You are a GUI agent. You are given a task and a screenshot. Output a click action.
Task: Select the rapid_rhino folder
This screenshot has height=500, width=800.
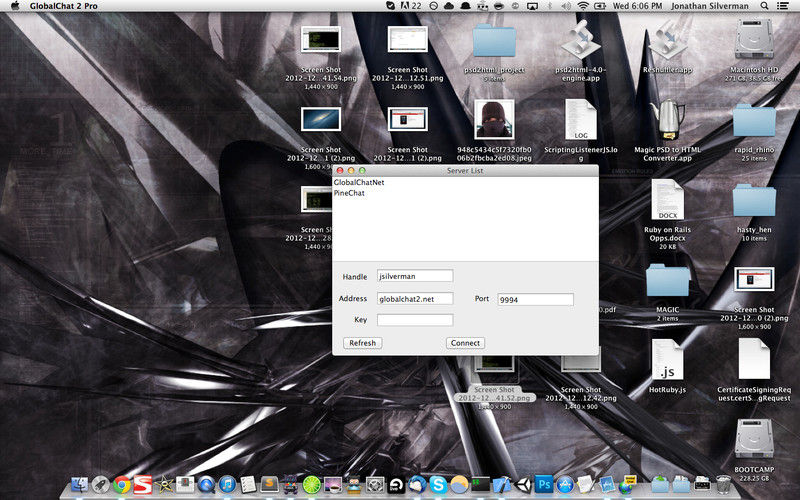pyautogui.click(x=754, y=120)
